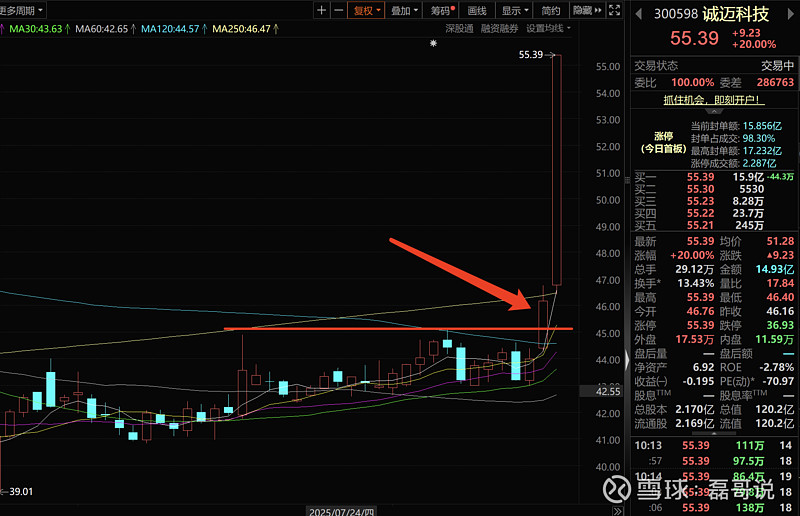This screenshot has height=516, width=800.
Task: Click the 10:13 tick trade row
Action: 713,445
